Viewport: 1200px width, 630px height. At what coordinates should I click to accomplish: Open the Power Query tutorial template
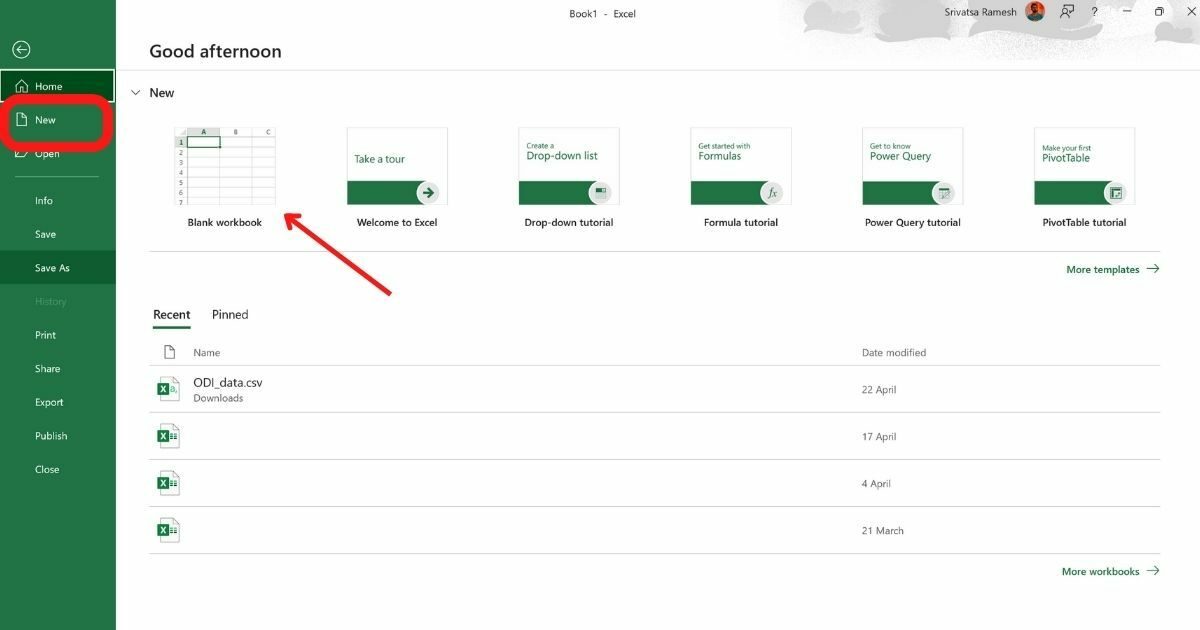(x=912, y=166)
